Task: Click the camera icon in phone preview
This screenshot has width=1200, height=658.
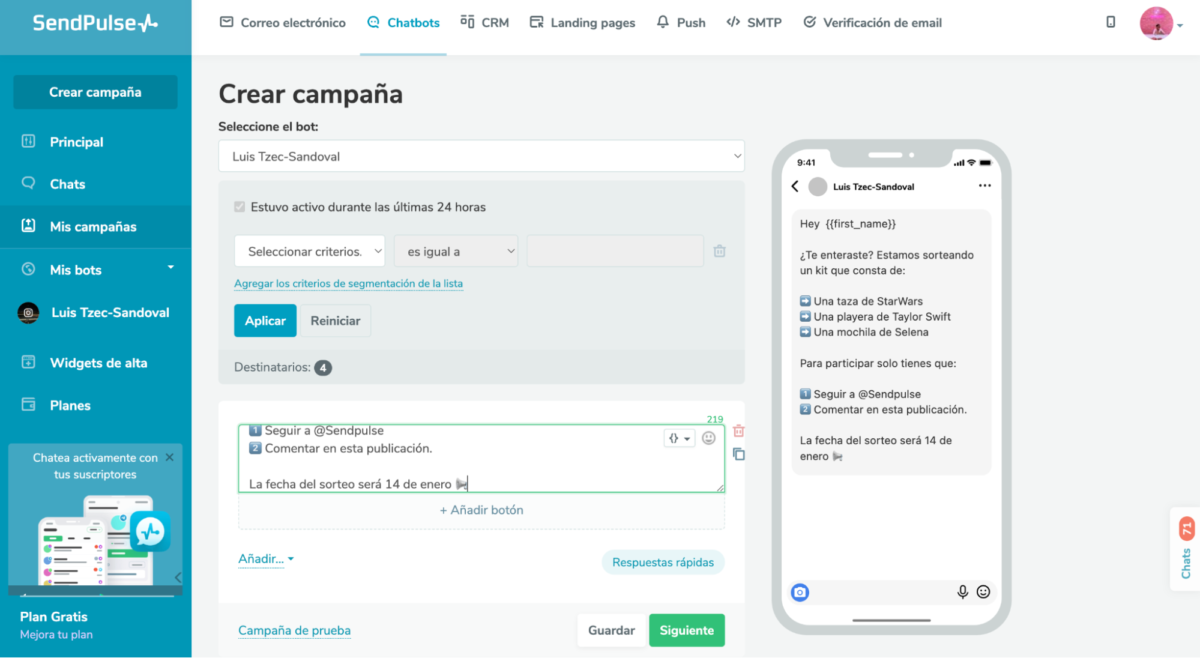Action: tap(800, 592)
